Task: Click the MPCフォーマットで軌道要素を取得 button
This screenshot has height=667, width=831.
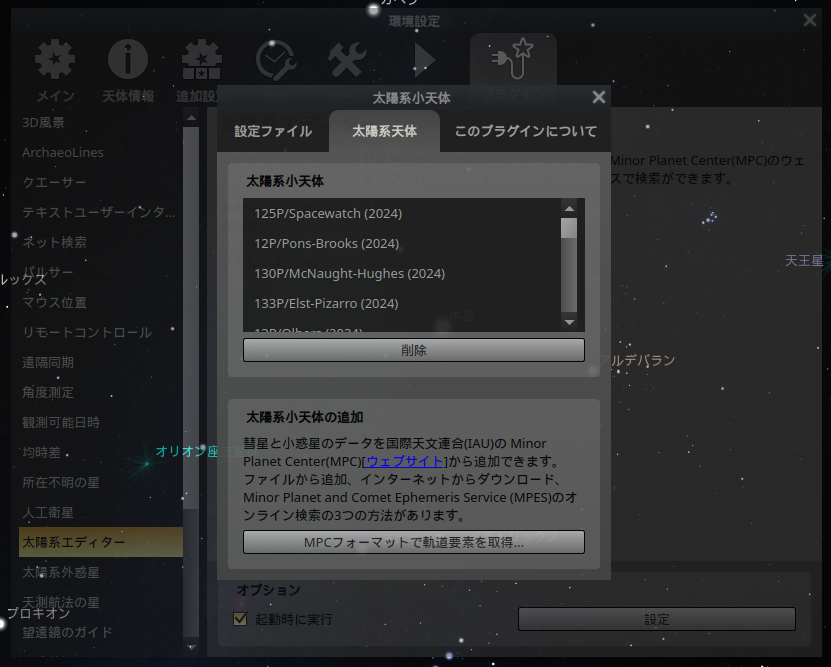Action: pos(413,543)
